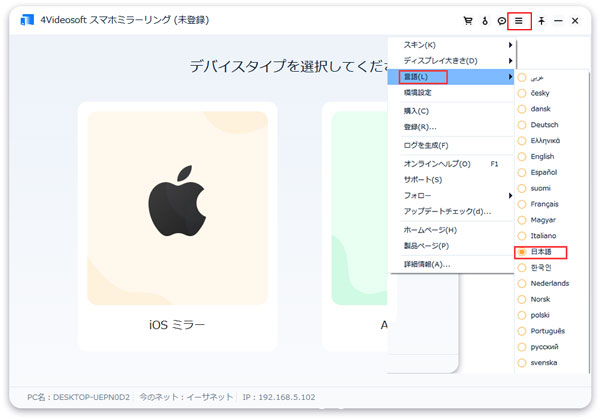This screenshot has height=420, width=600.
Task: Open 詳細情報(A)... menu item
Action: pyautogui.click(x=451, y=264)
